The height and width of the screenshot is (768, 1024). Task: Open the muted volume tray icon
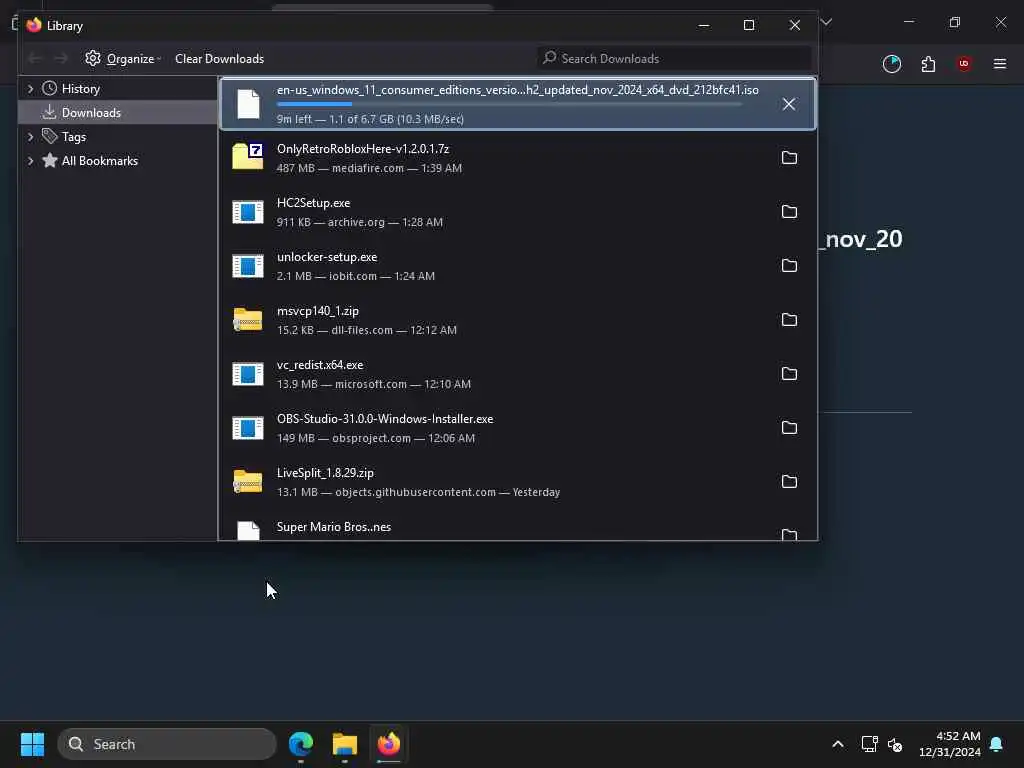[895, 744]
